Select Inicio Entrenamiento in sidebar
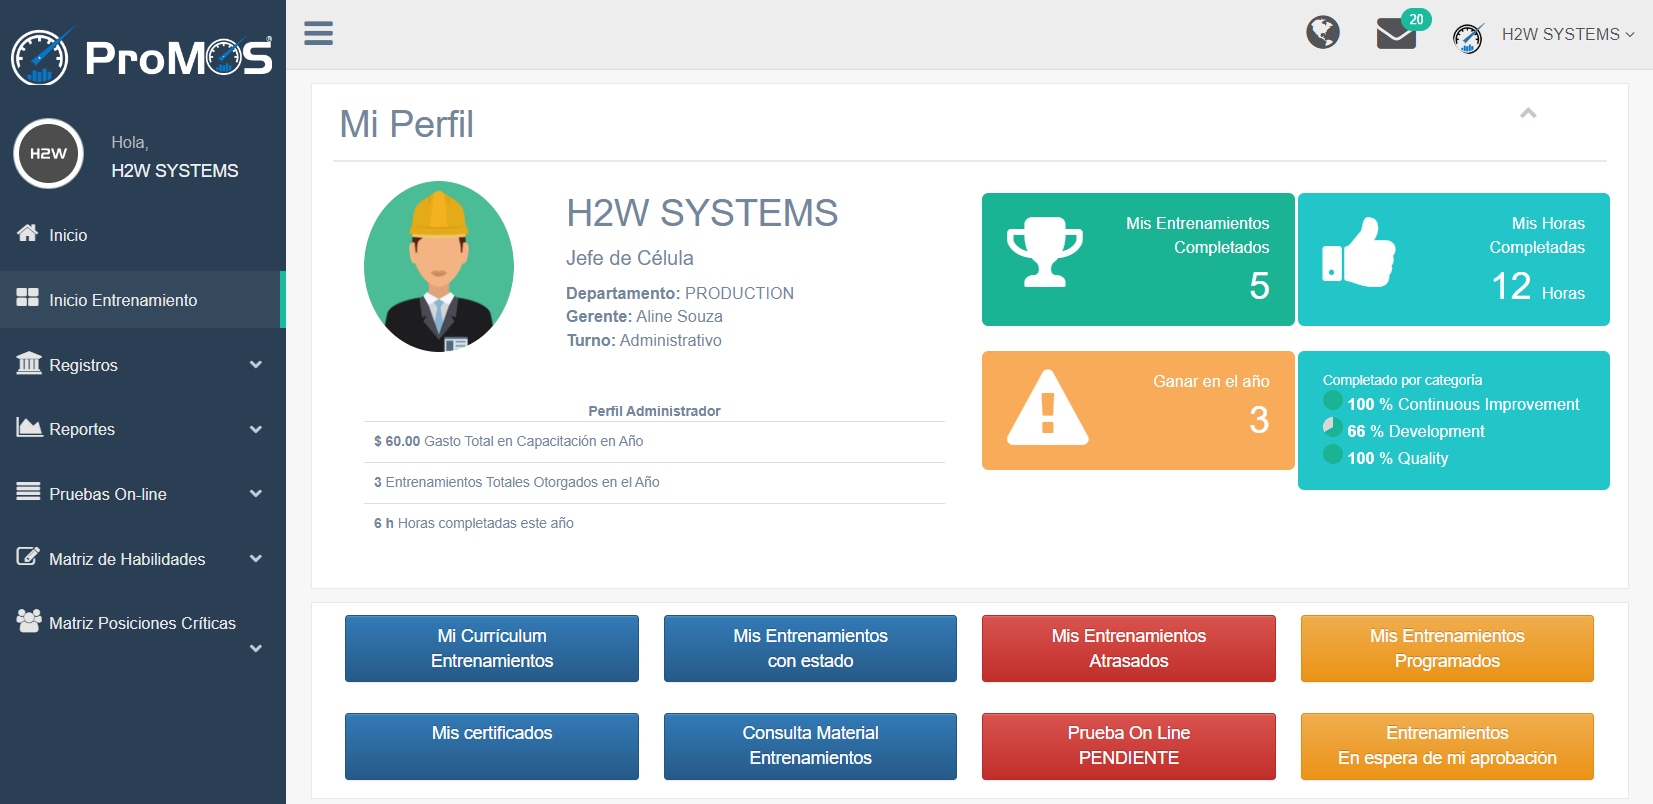1653x804 pixels. coord(123,300)
